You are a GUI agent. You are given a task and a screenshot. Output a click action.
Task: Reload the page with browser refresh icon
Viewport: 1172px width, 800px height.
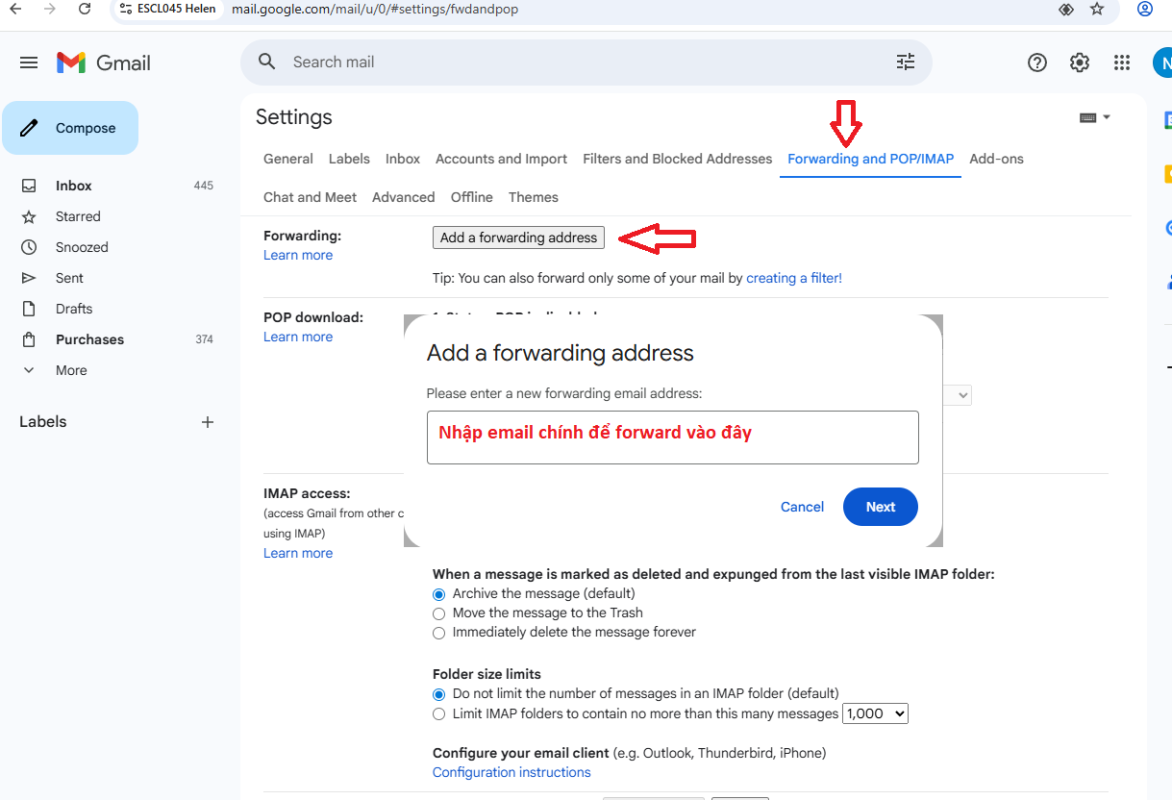tap(85, 9)
